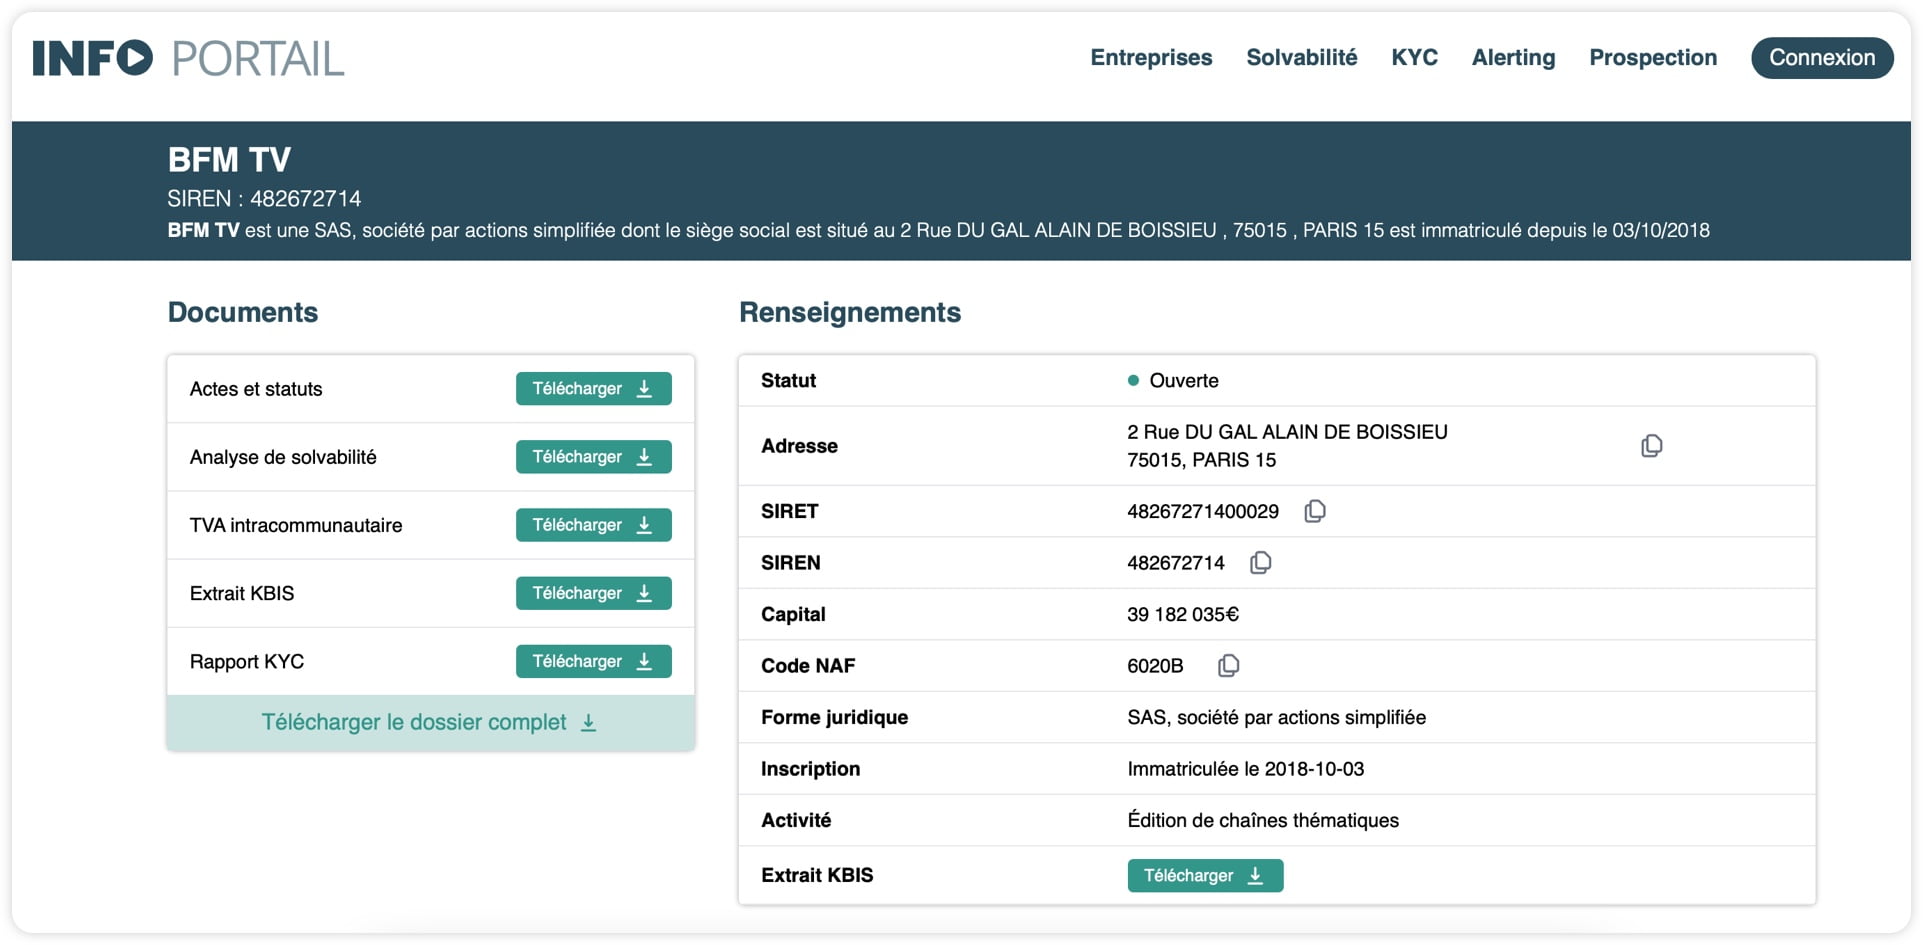Download TVA intracommunautaire document
The width and height of the screenshot is (1923, 945).
pos(593,525)
